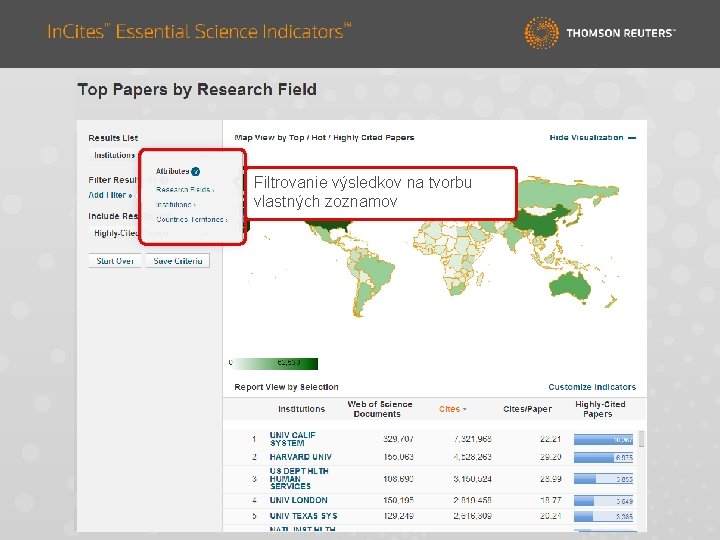The width and height of the screenshot is (720, 540).
Task: Click the Cites value for HARVARD UNIV
Action: pos(472,457)
